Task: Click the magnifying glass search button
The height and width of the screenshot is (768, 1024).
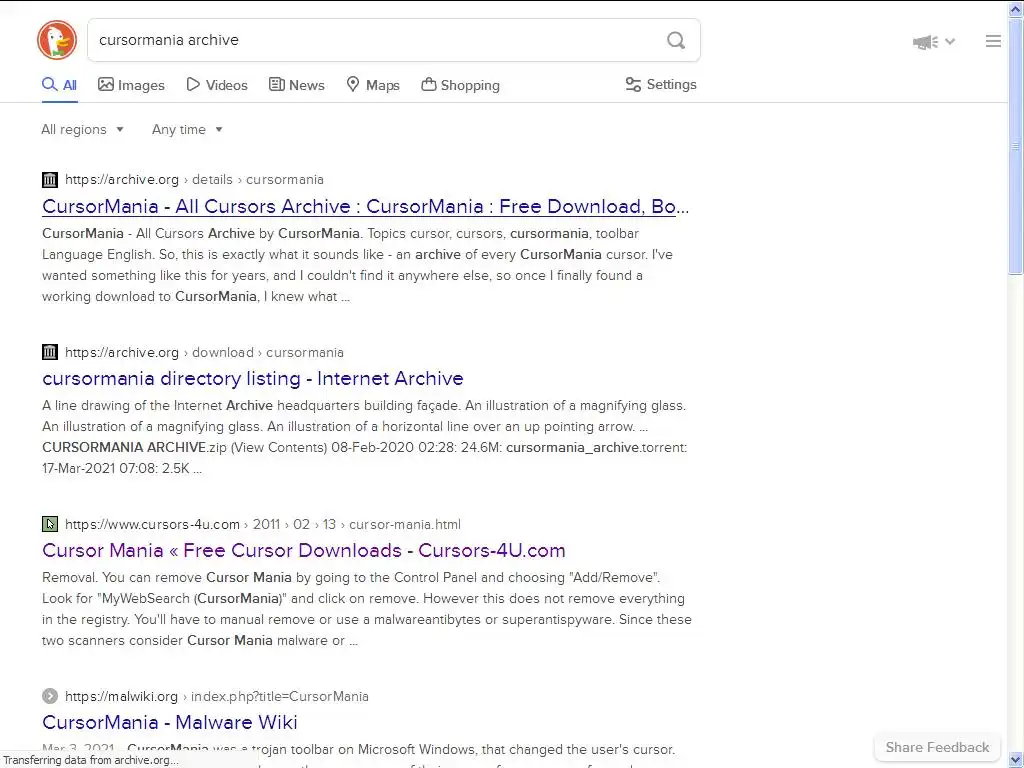Action: point(676,40)
